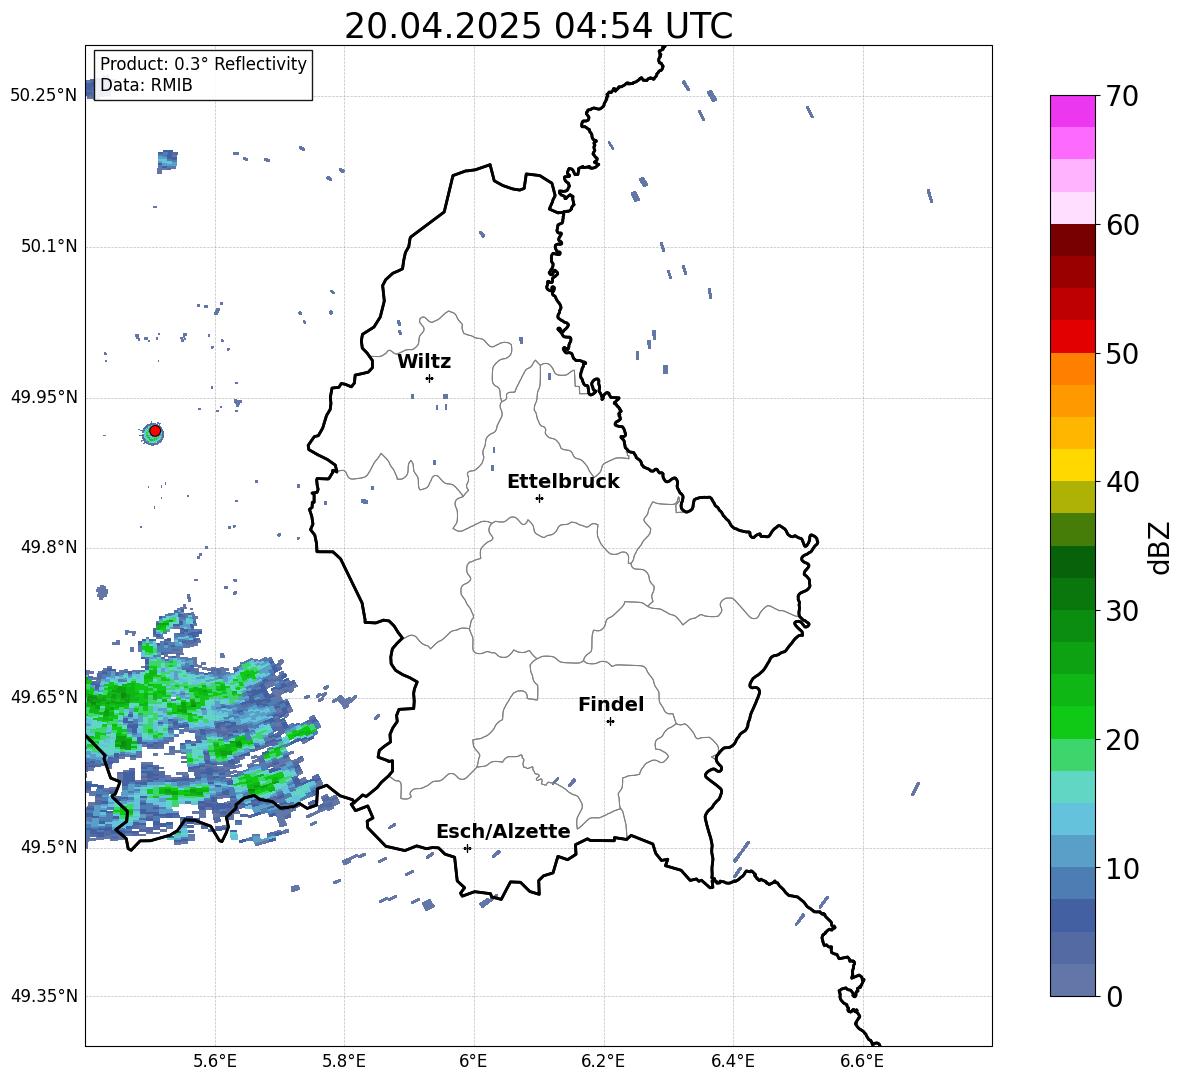Click the 6.4°E longitude tick label

pos(732,1061)
